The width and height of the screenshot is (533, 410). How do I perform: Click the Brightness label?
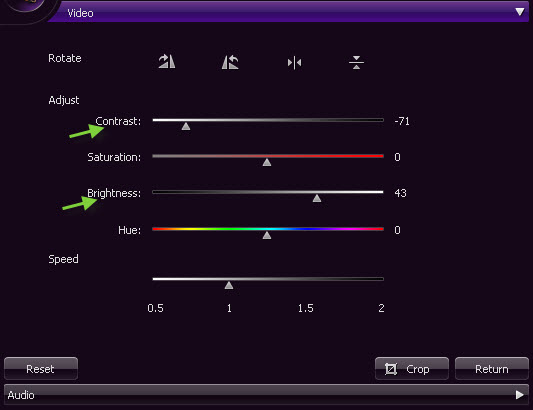(114, 193)
